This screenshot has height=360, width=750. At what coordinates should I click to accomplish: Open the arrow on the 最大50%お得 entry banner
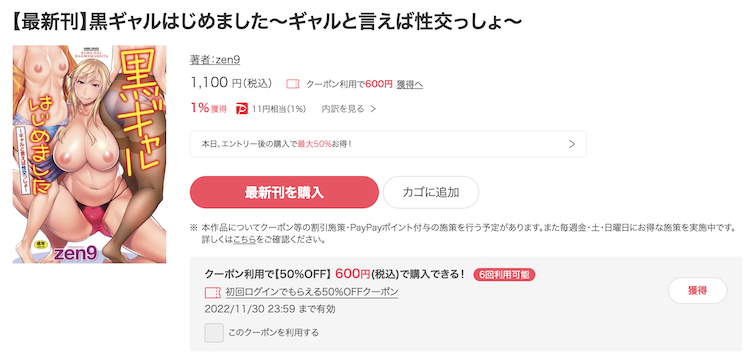coord(572,144)
